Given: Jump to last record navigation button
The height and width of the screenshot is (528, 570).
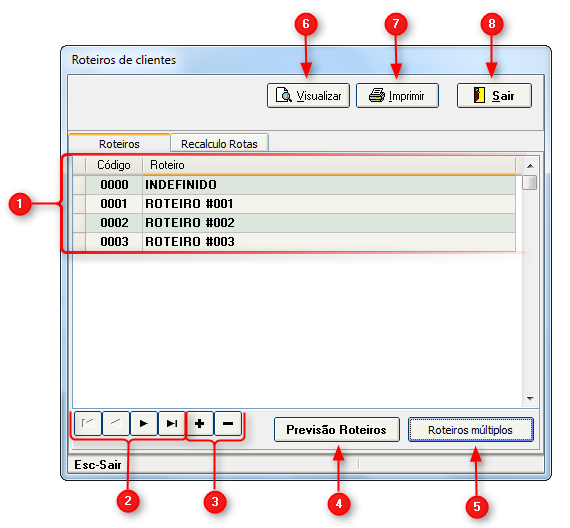Looking at the screenshot, I should pyautogui.click(x=172, y=423).
